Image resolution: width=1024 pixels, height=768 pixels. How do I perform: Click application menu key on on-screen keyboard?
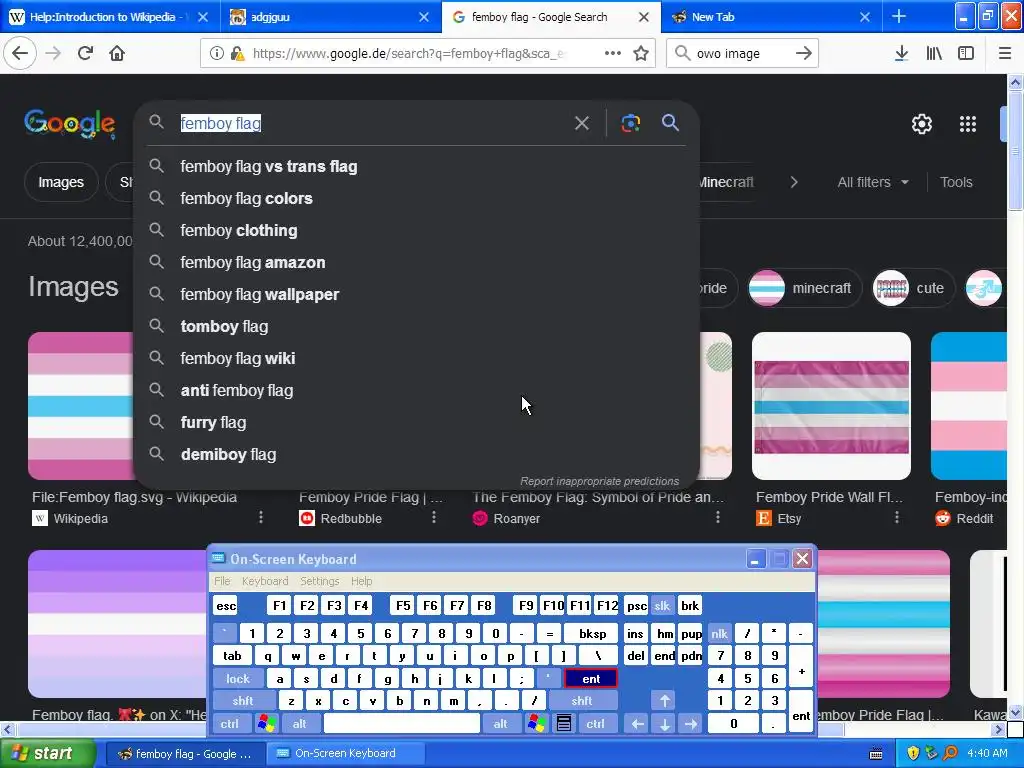564,724
